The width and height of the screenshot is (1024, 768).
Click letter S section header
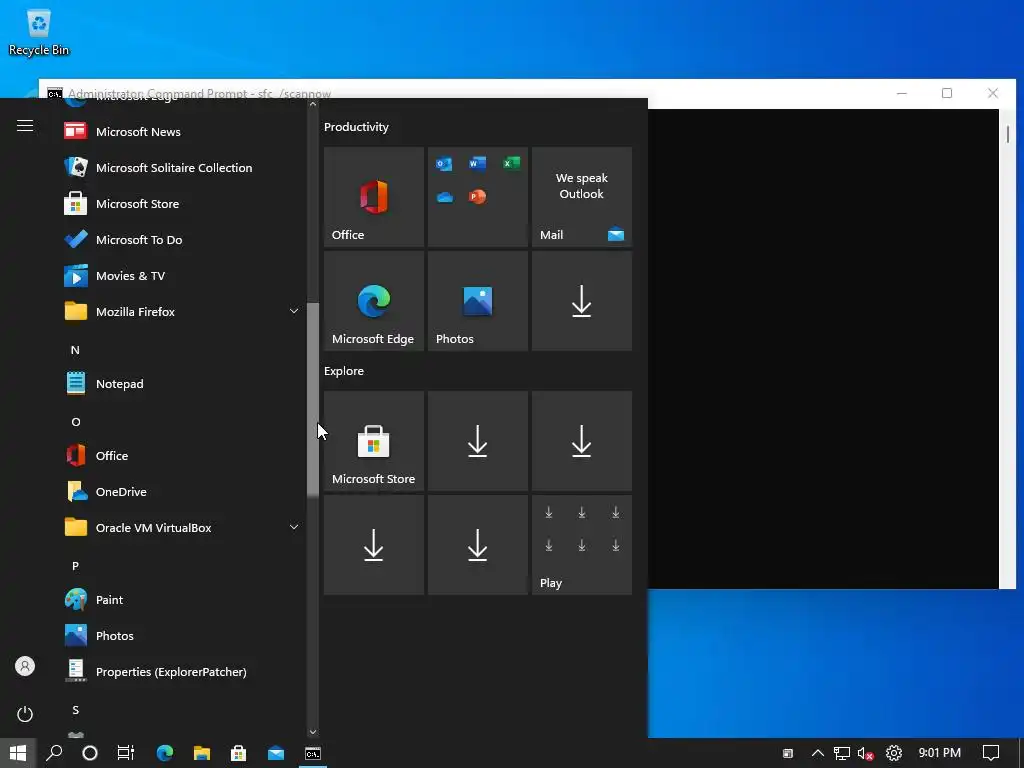(x=75, y=710)
